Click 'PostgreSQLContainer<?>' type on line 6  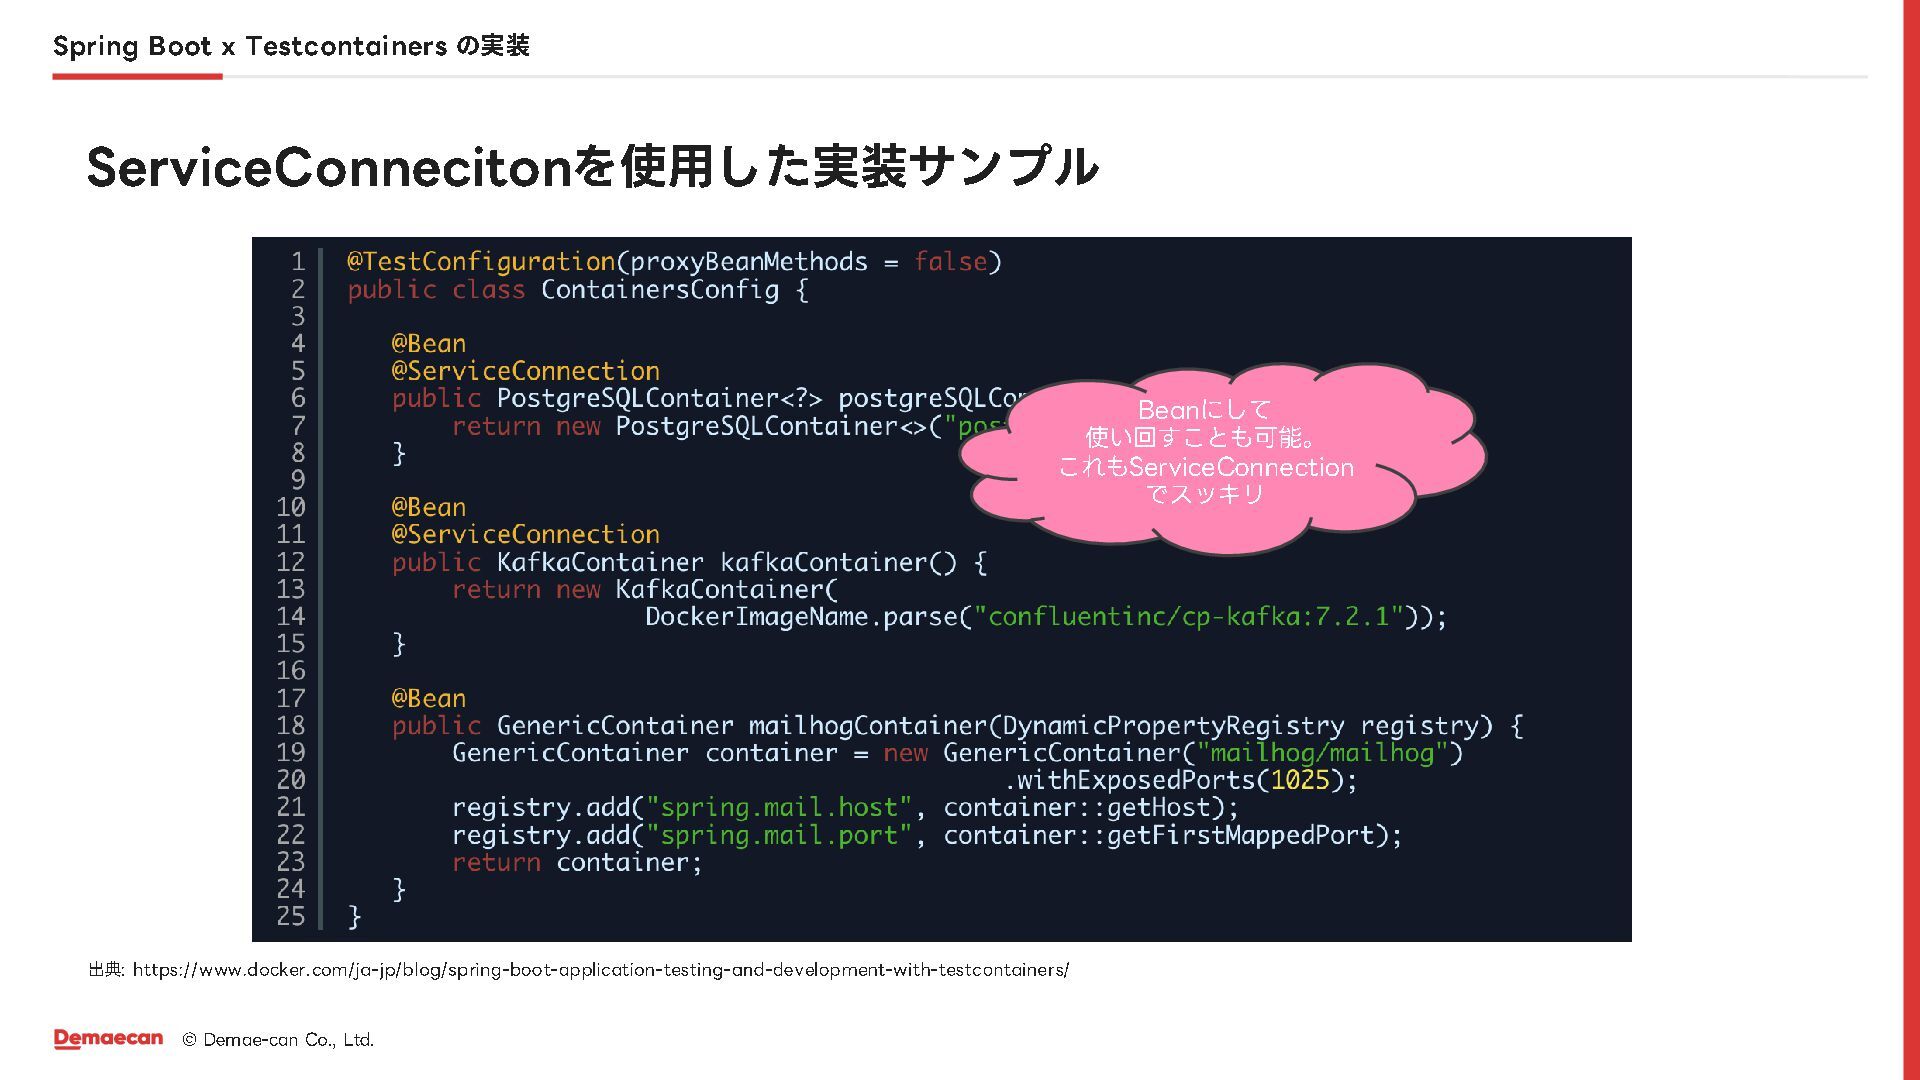660,398
